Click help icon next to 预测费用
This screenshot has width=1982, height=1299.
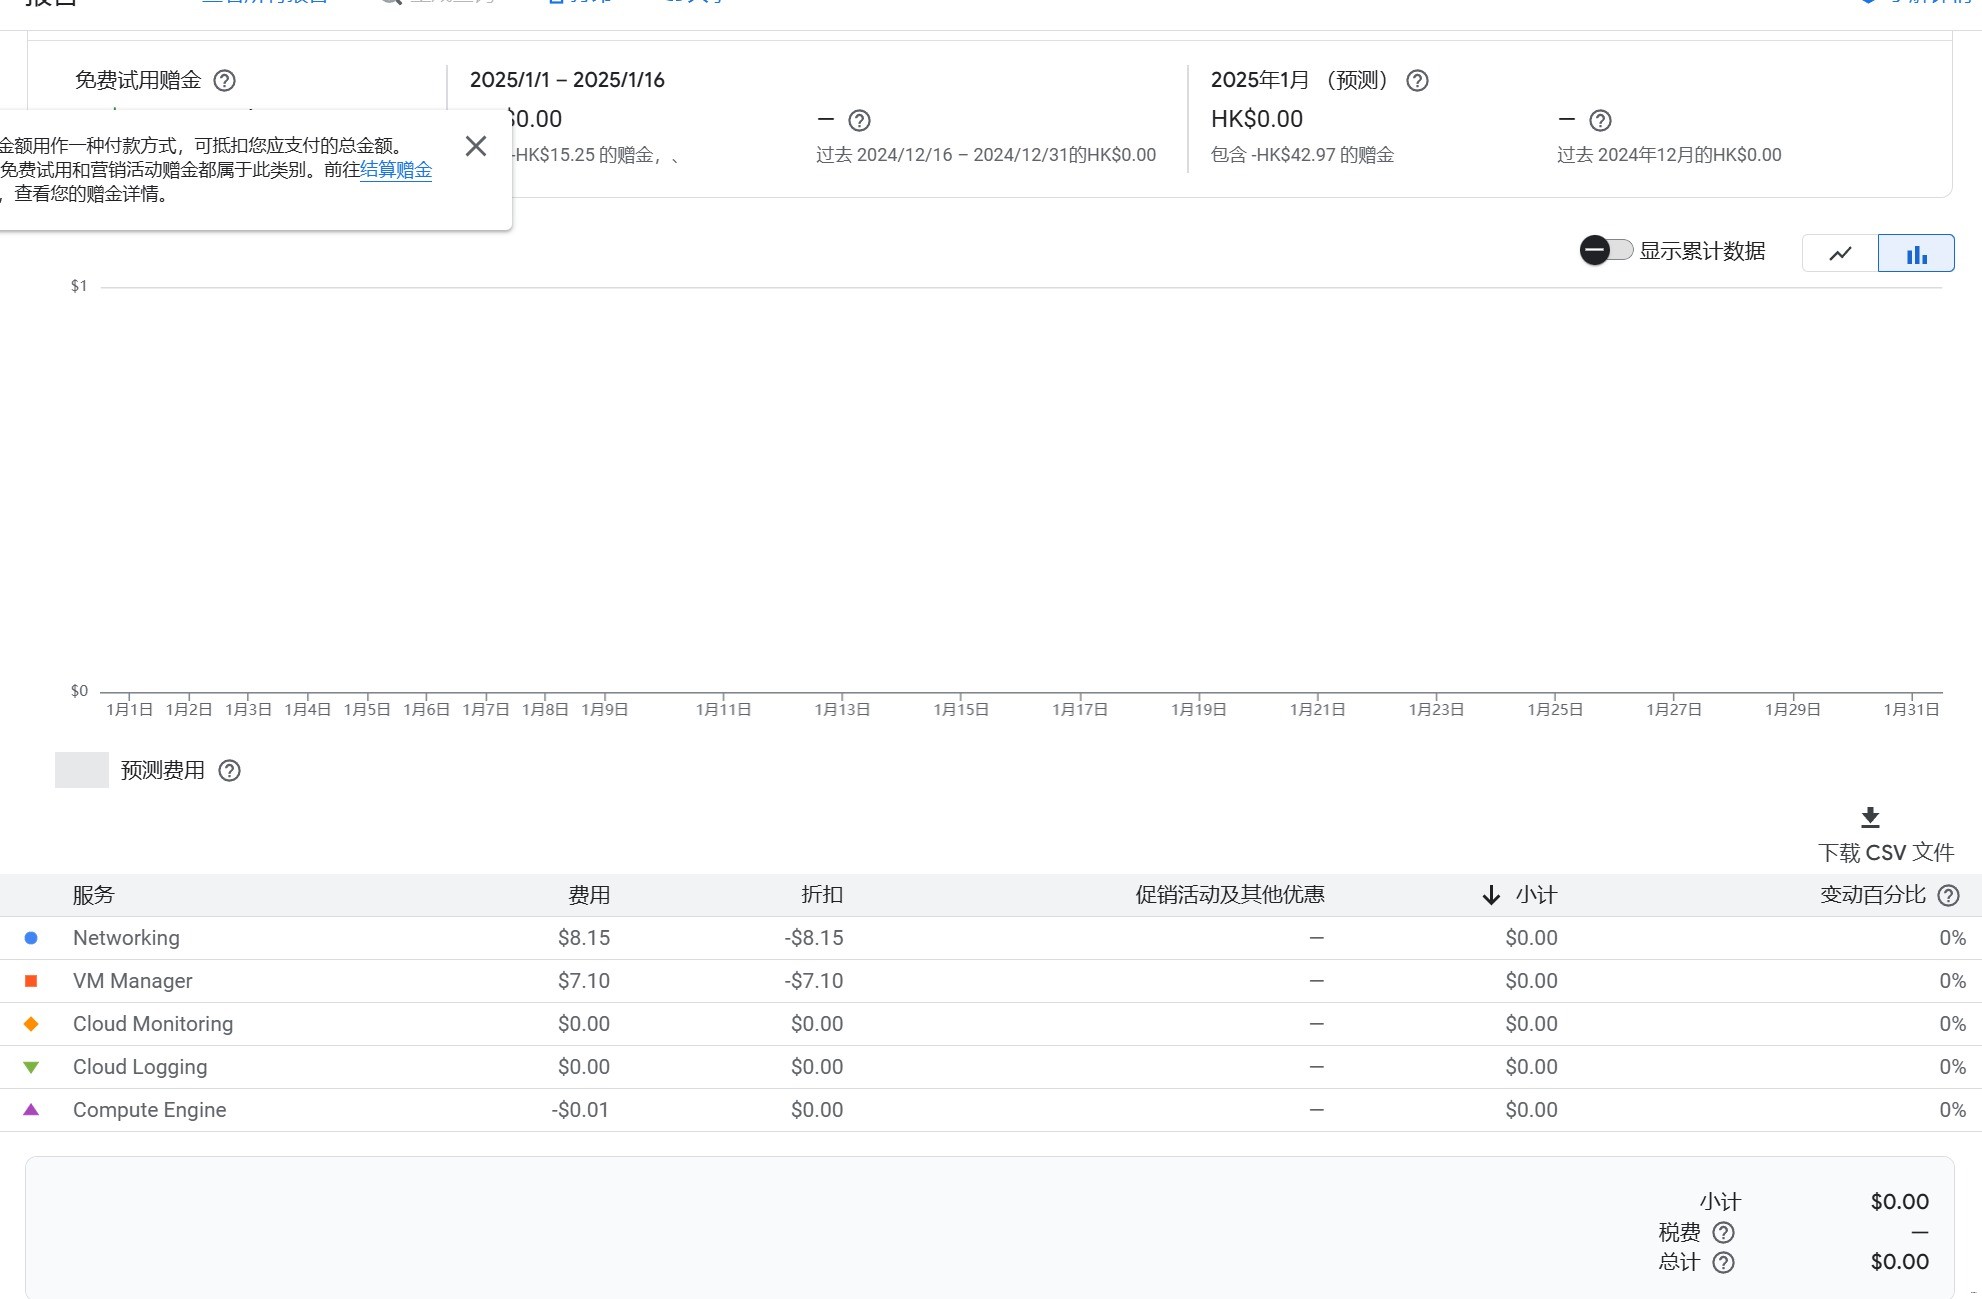(x=229, y=770)
